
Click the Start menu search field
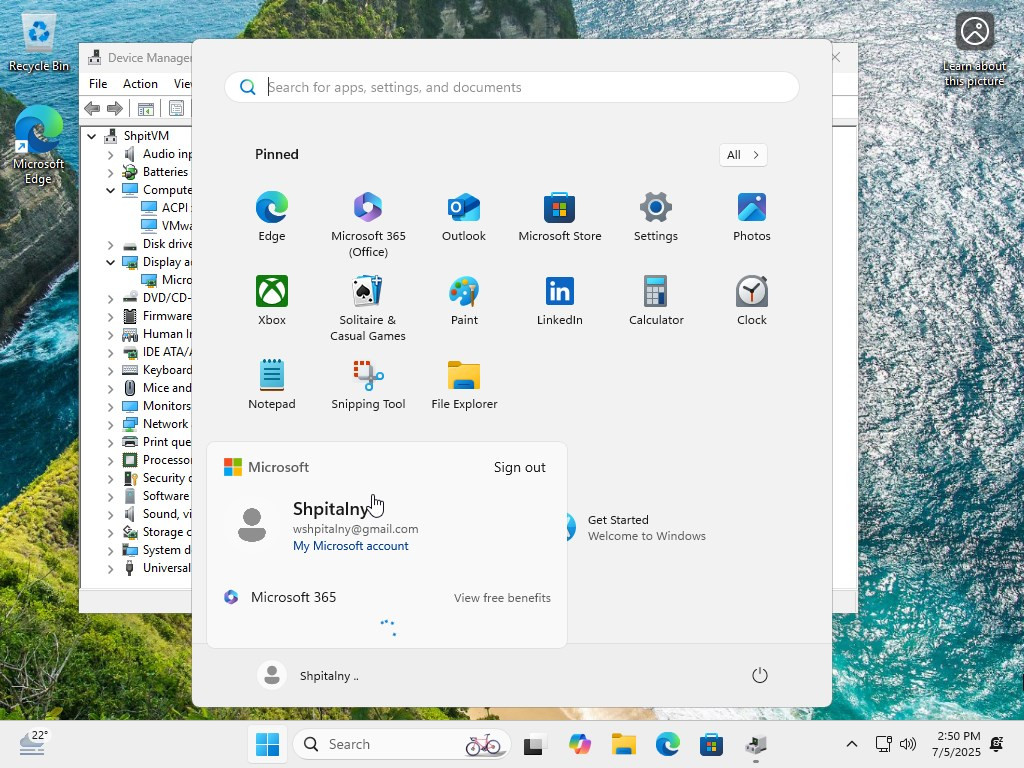[x=512, y=87]
